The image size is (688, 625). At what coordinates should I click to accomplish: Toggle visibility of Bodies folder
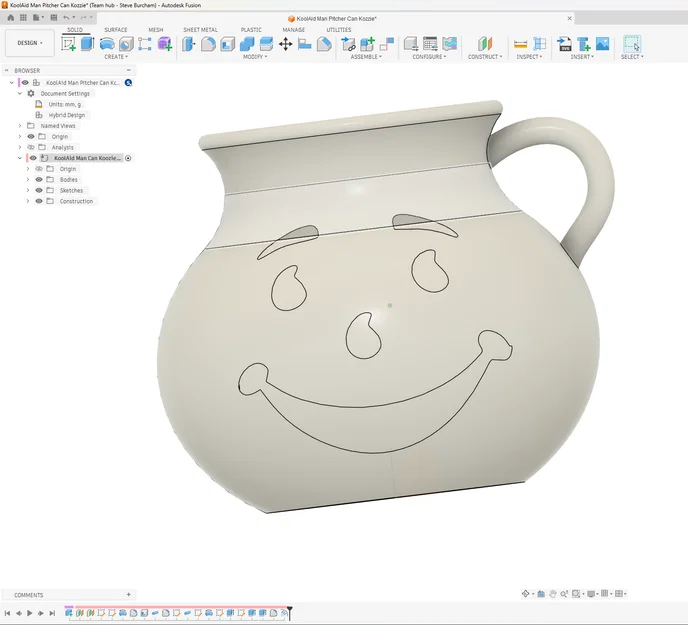click(39, 180)
